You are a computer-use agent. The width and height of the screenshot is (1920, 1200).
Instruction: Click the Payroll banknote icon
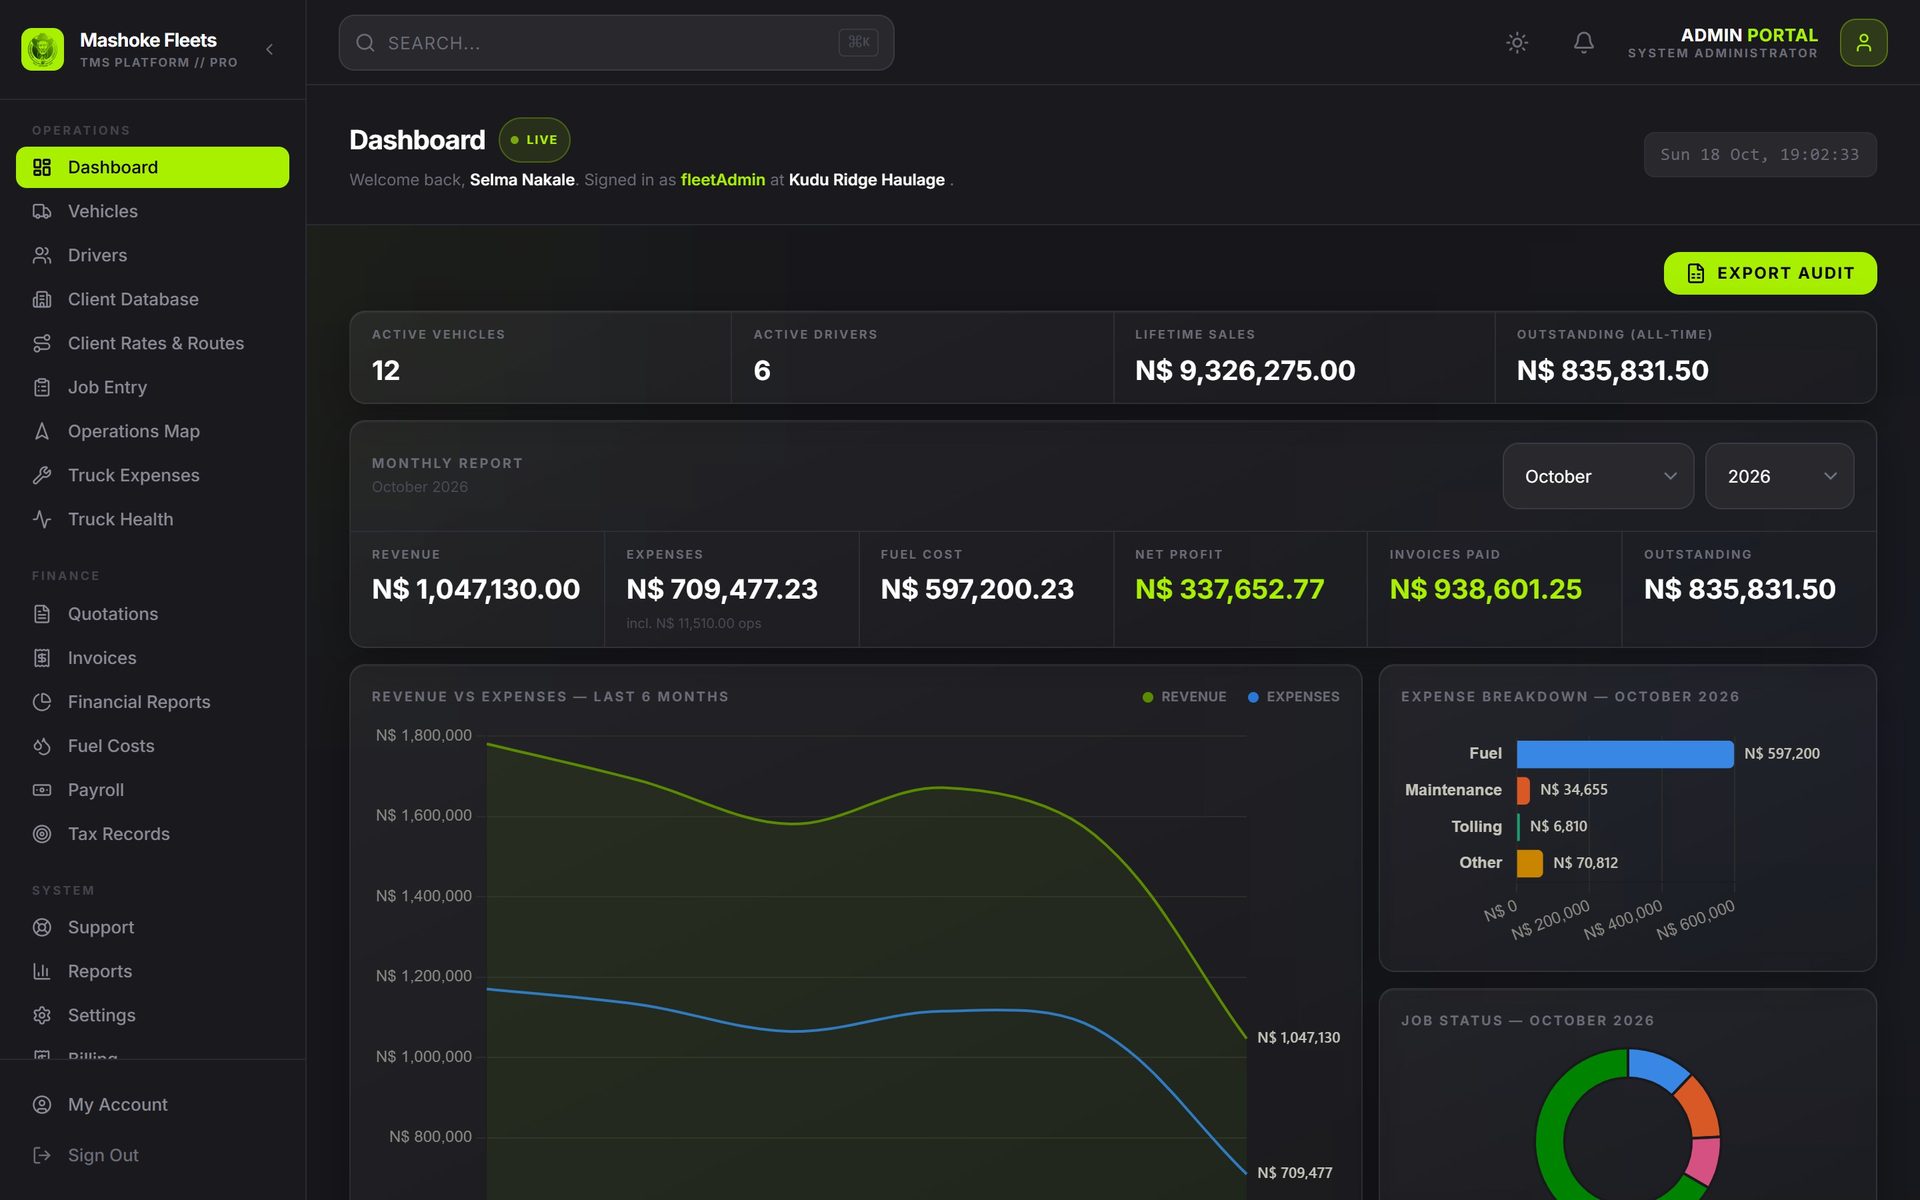click(42, 790)
